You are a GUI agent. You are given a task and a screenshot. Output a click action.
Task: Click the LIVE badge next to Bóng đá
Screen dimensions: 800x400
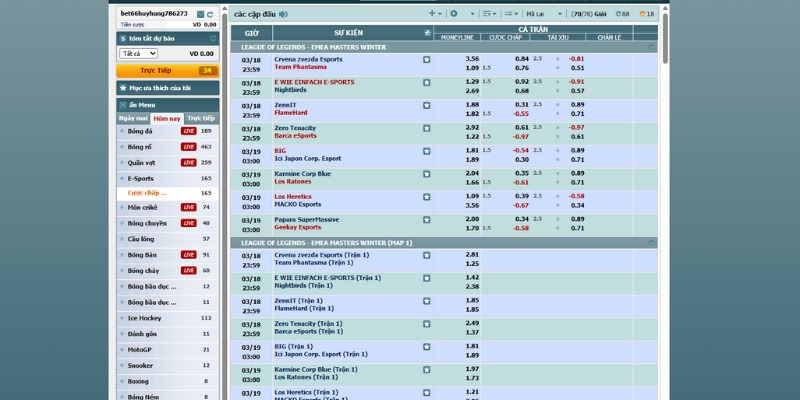click(x=188, y=131)
